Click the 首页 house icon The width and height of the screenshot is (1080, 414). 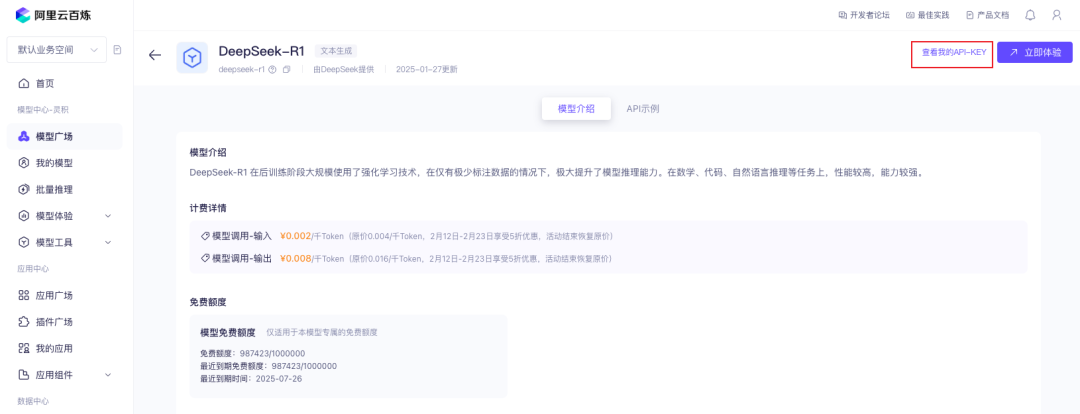point(23,83)
